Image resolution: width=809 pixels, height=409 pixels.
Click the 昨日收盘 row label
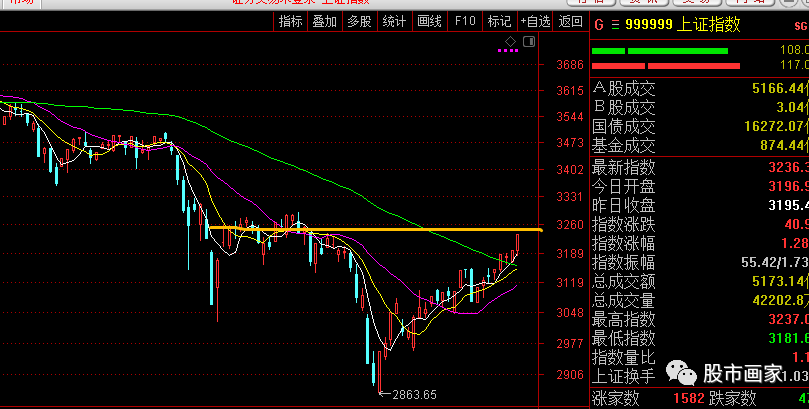(623, 205)
